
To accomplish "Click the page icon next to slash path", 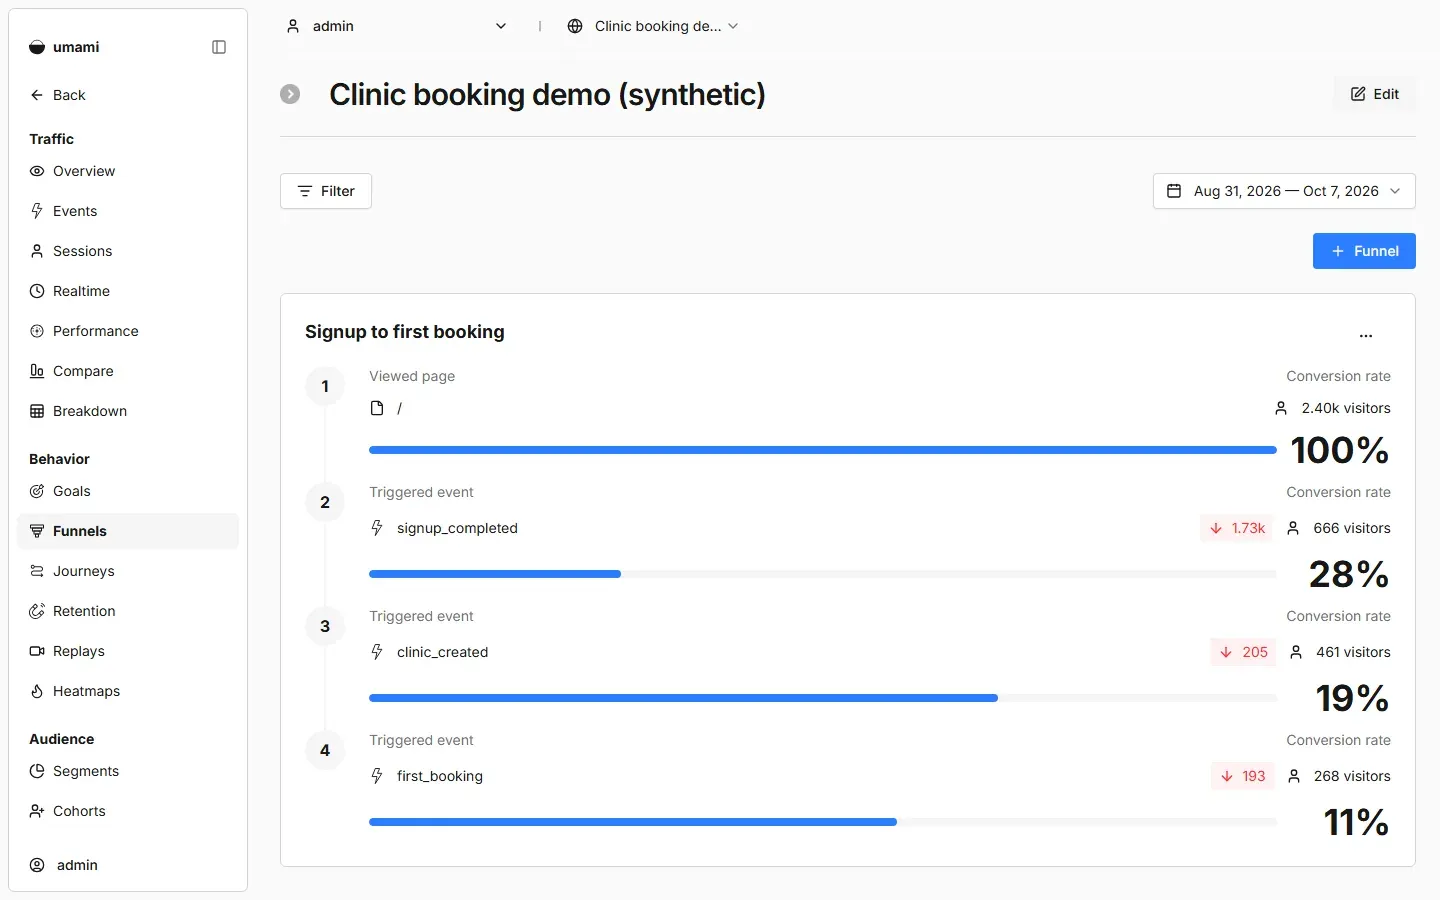I will (x=377, y=408).
